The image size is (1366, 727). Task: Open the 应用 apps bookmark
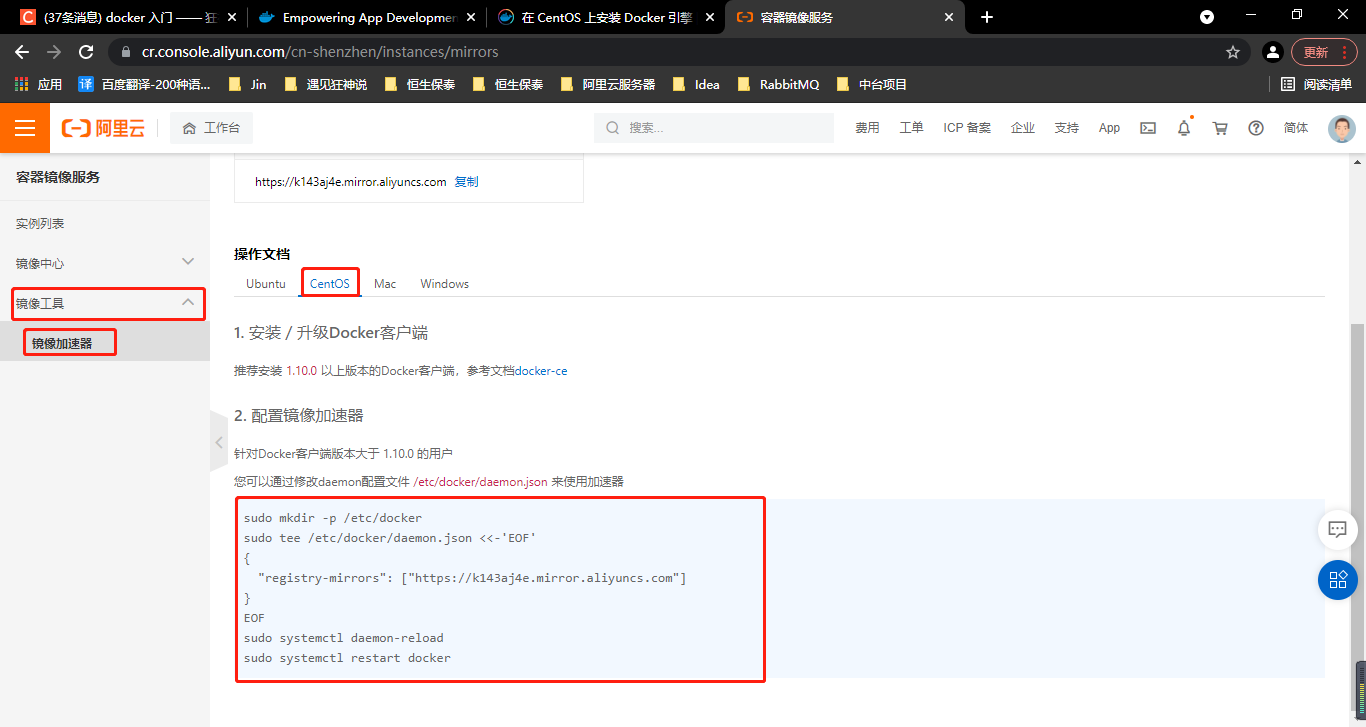38,85
